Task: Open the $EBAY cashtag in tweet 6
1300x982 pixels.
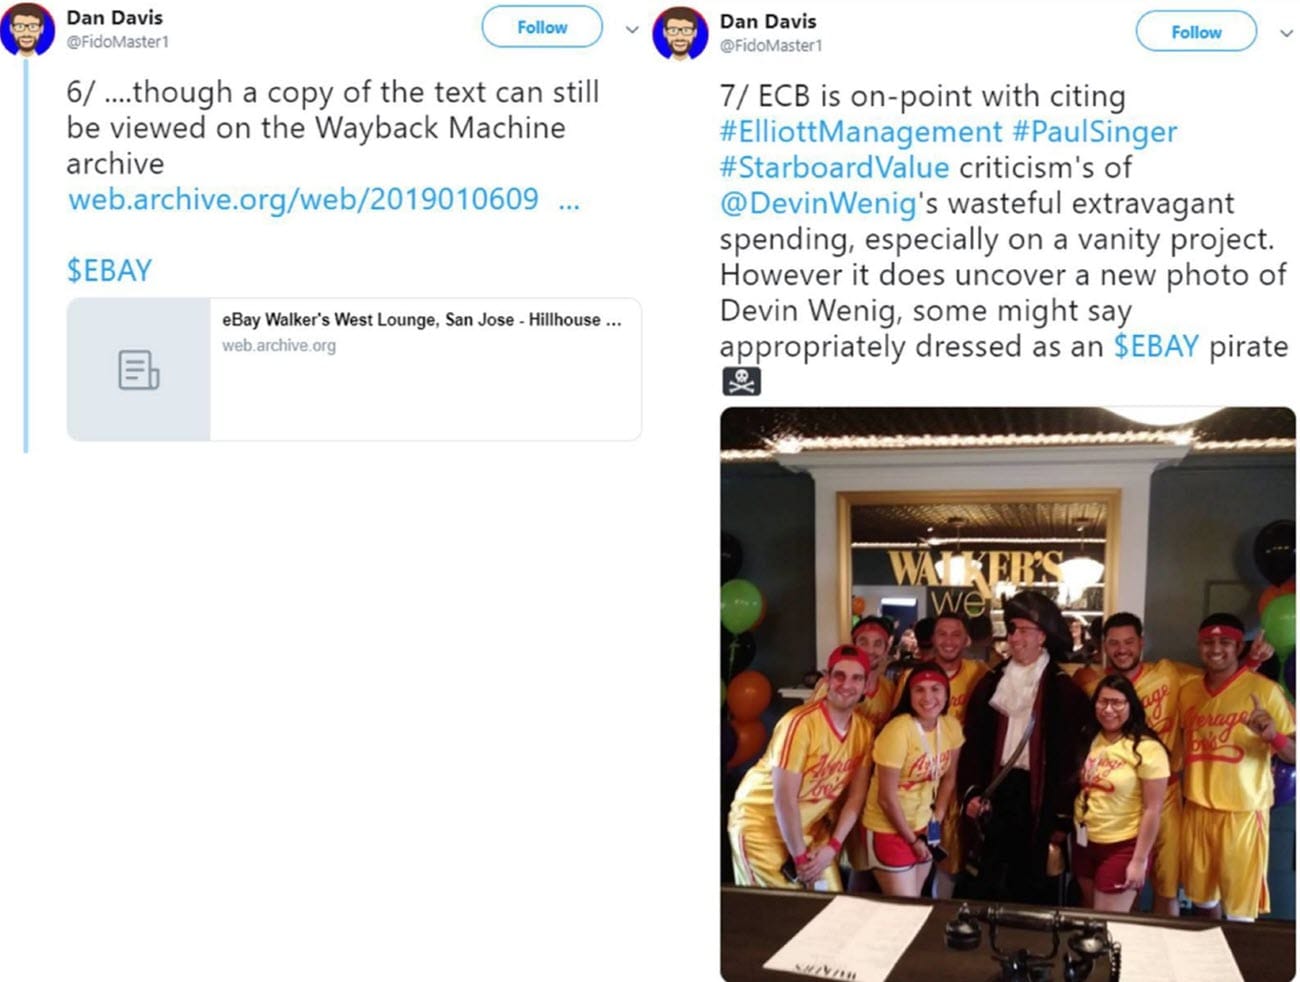Action: [109, 270]
